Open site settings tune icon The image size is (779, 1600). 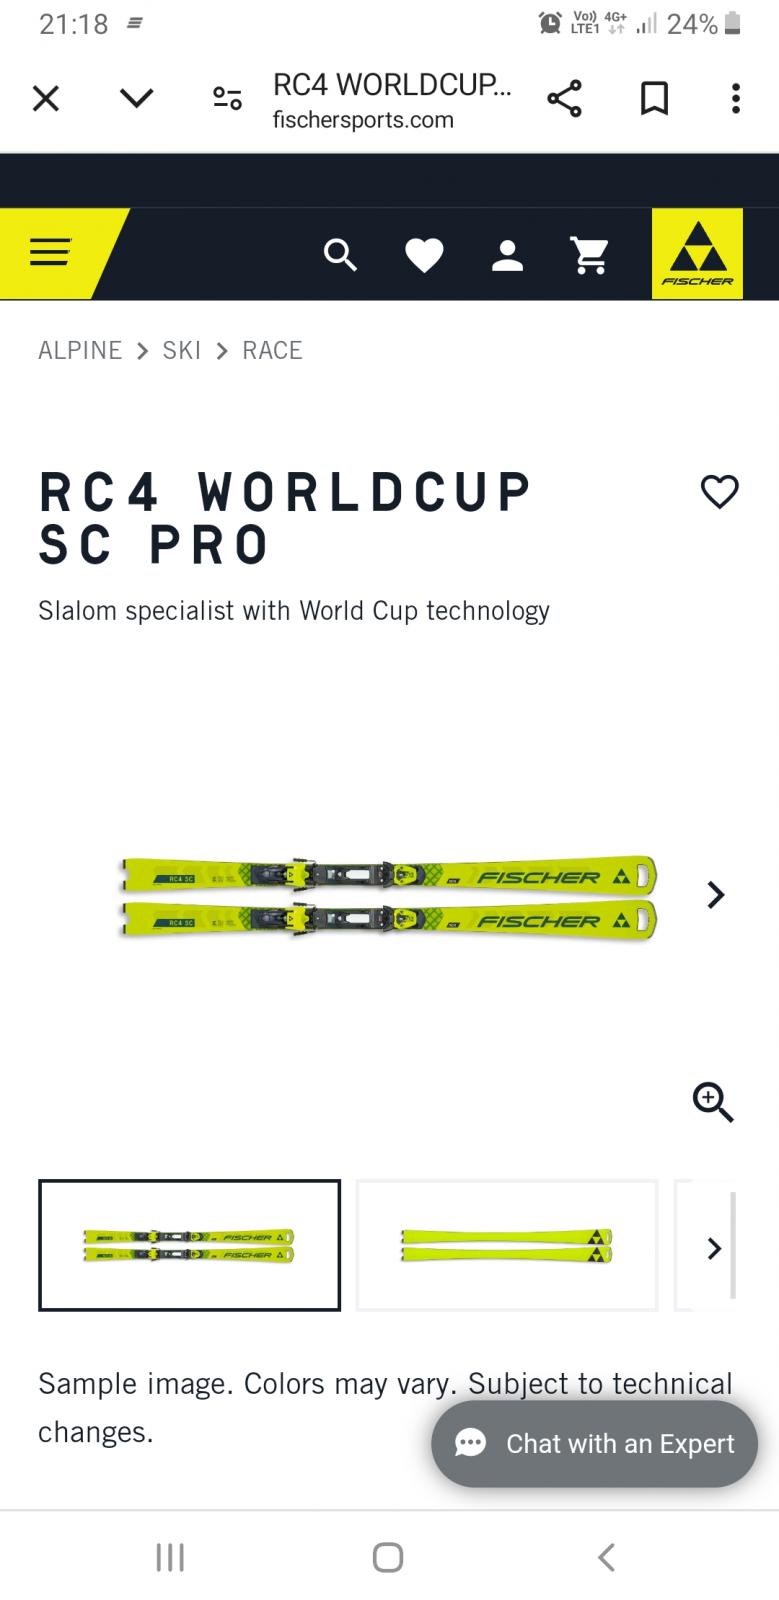227,99
